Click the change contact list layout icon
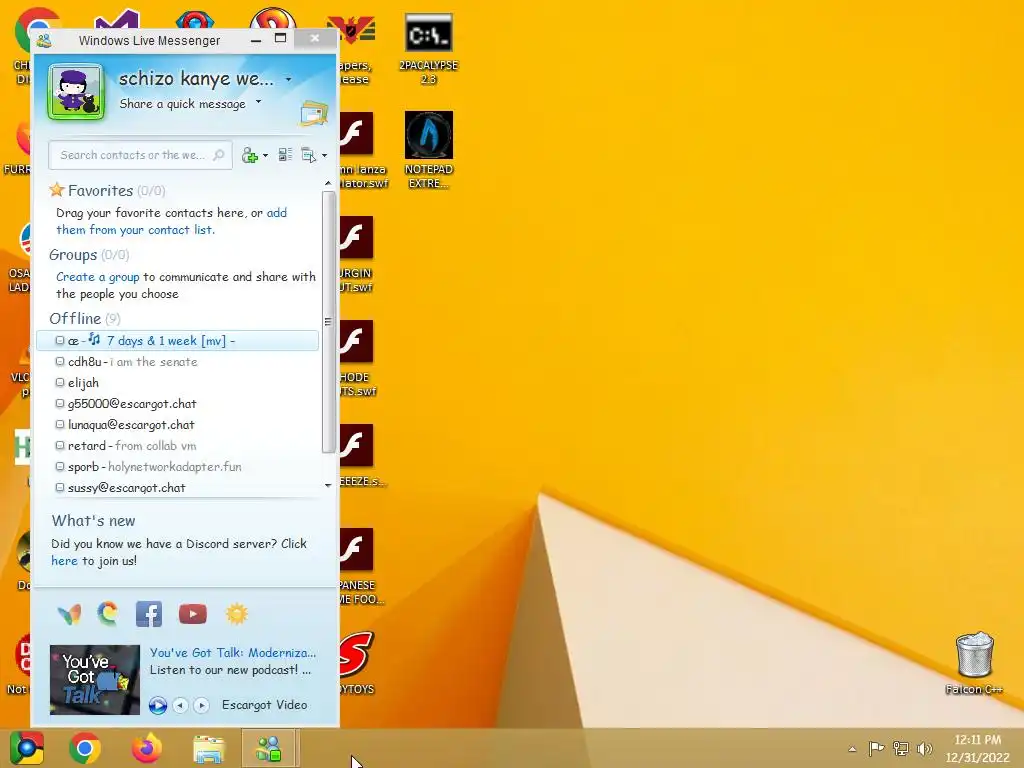The width and height of the screenshot is (1024, 768). click(285, 155)
